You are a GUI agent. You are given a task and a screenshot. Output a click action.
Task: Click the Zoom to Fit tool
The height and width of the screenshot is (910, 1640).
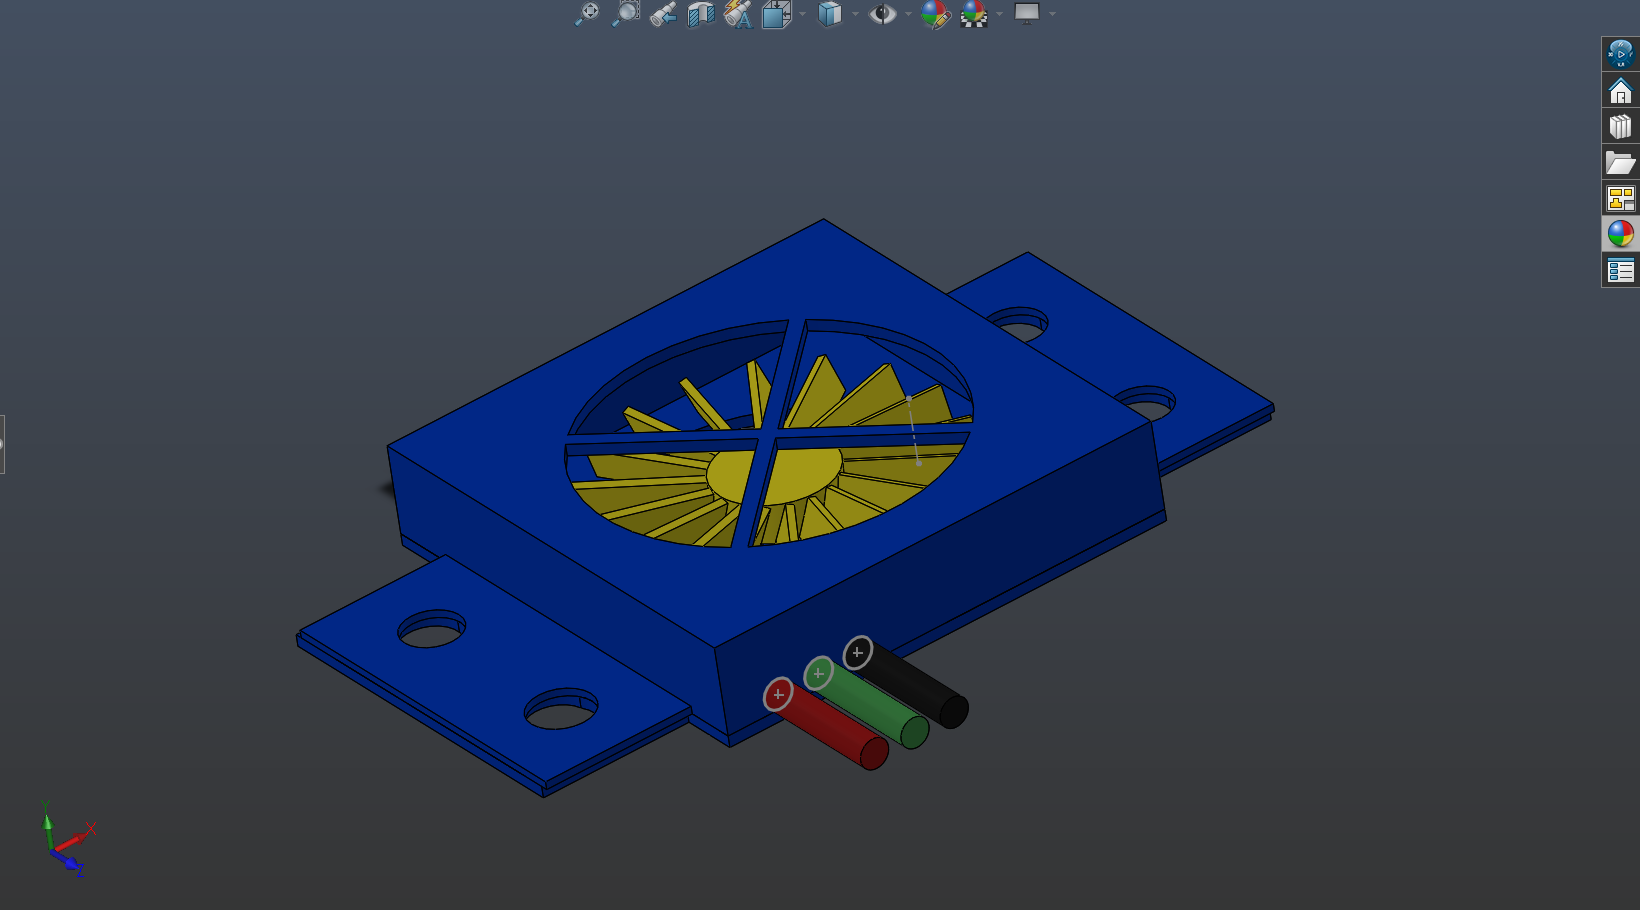(x=587, y=14)
